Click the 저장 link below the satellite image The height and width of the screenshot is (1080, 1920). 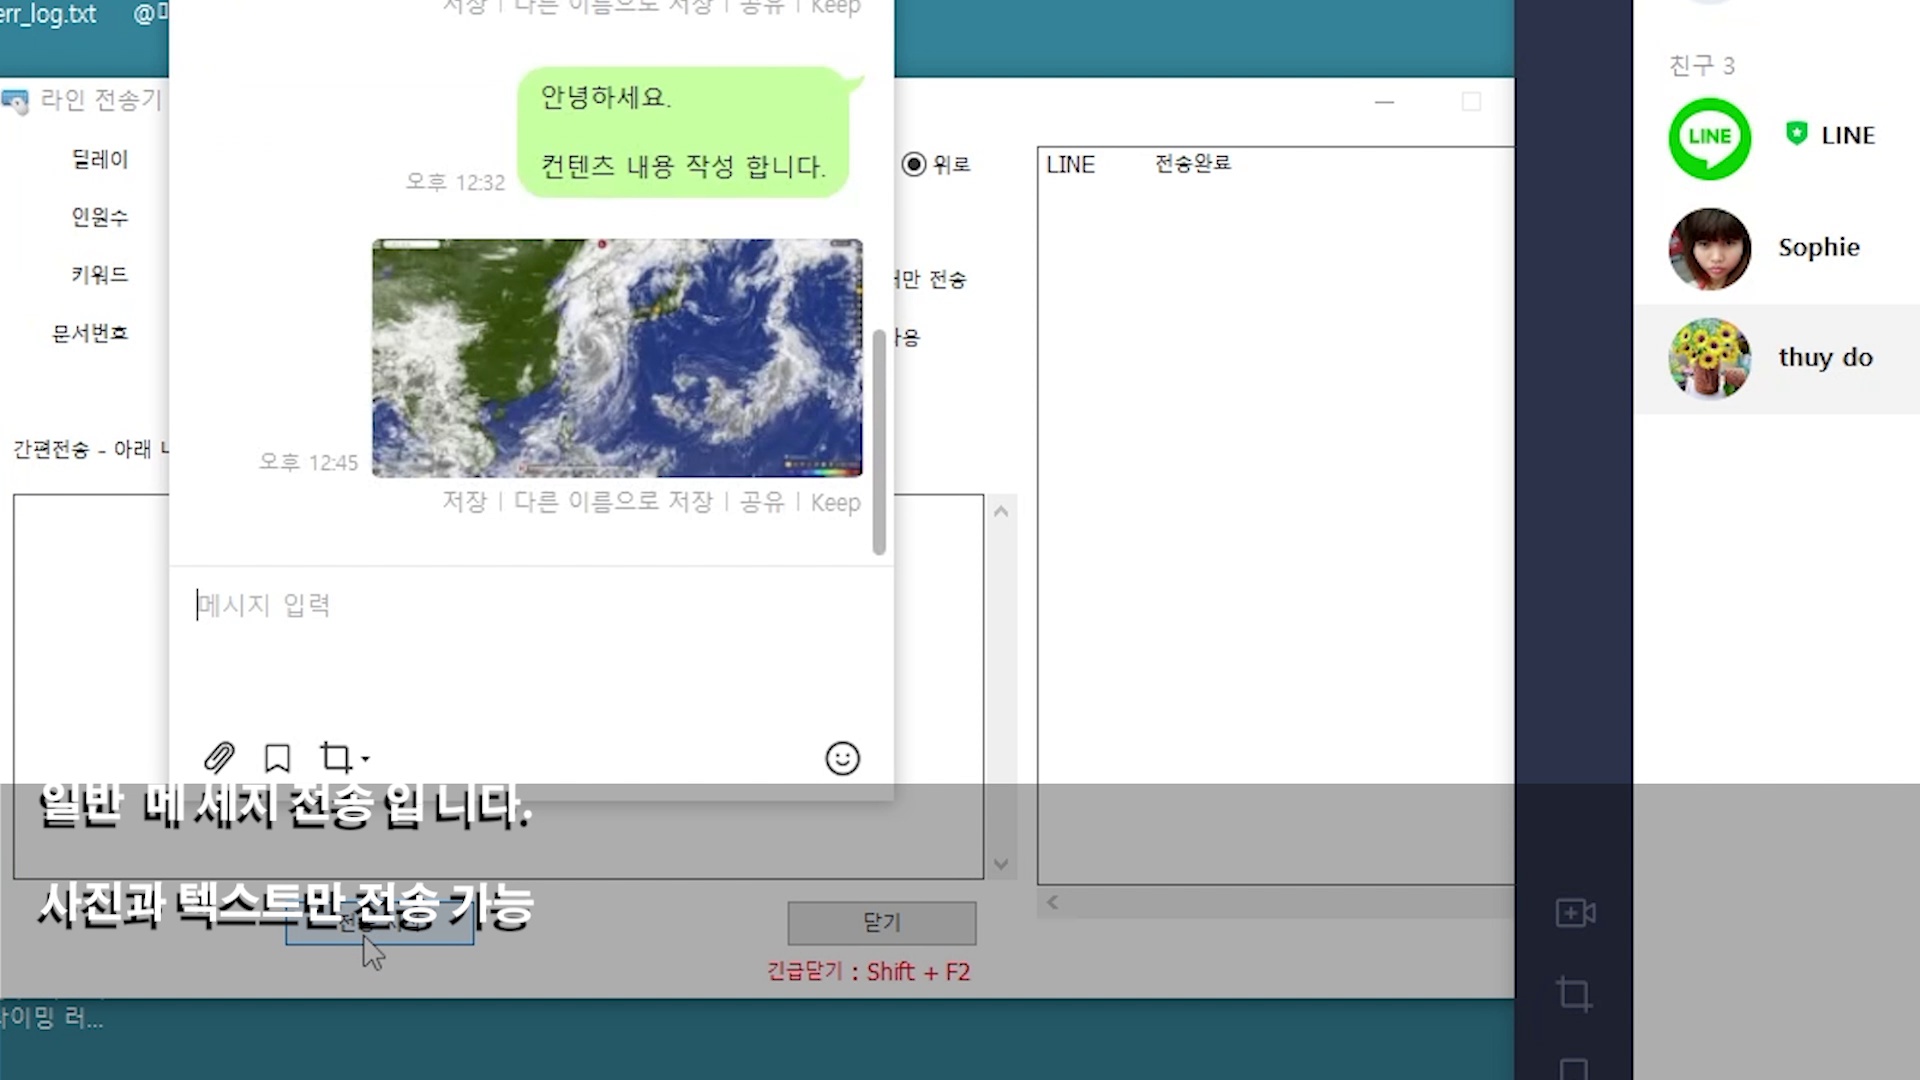[x=464, y=502]
